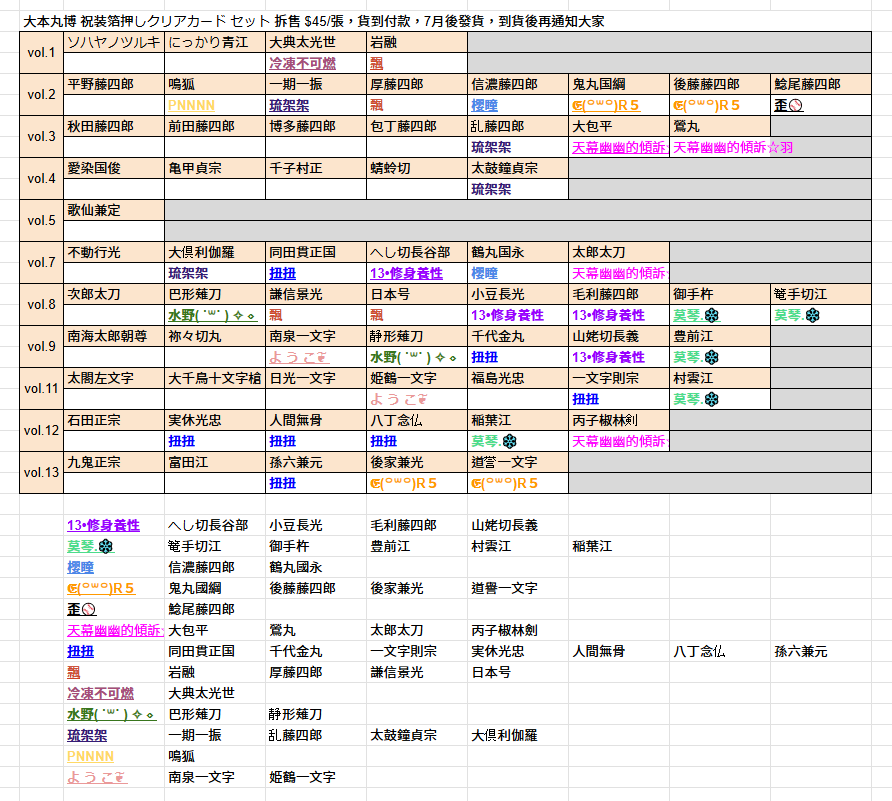The width and height of the screenshot is (892, 801).
Task: Click the 石田正宗 cell
Action: (x=114, y=420)
